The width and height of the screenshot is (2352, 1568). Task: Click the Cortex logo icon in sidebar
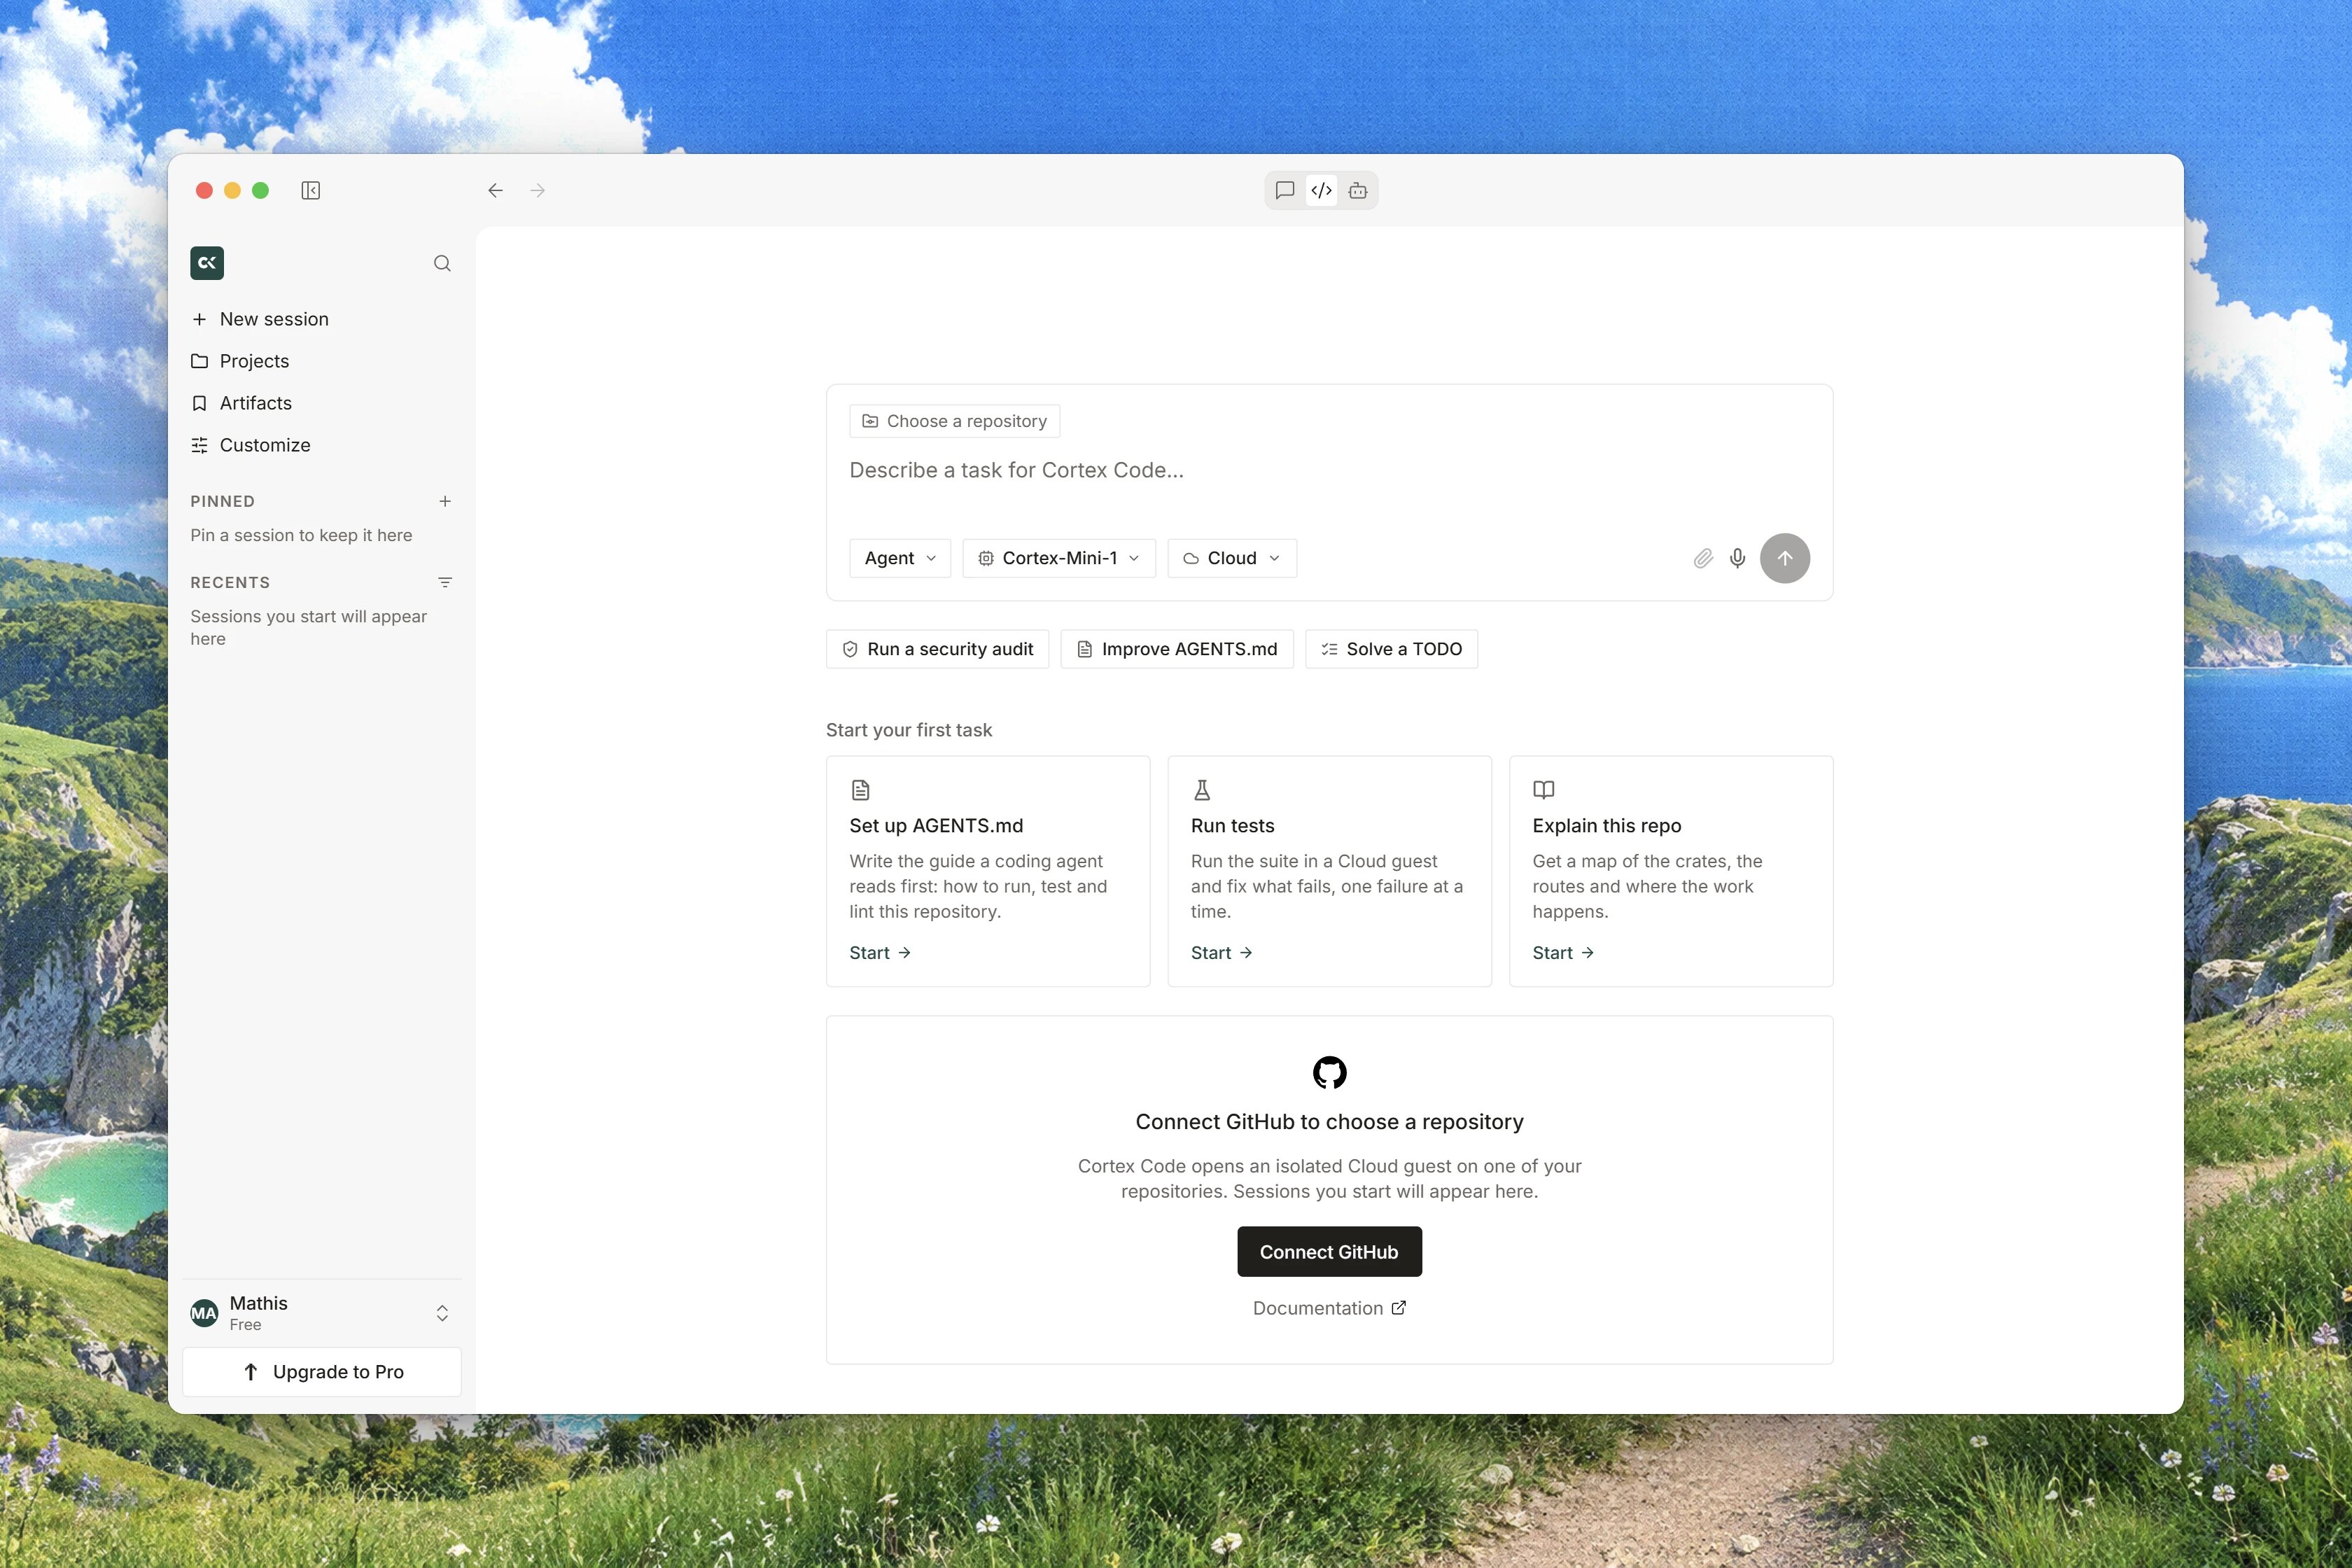(x=207, y=263)
